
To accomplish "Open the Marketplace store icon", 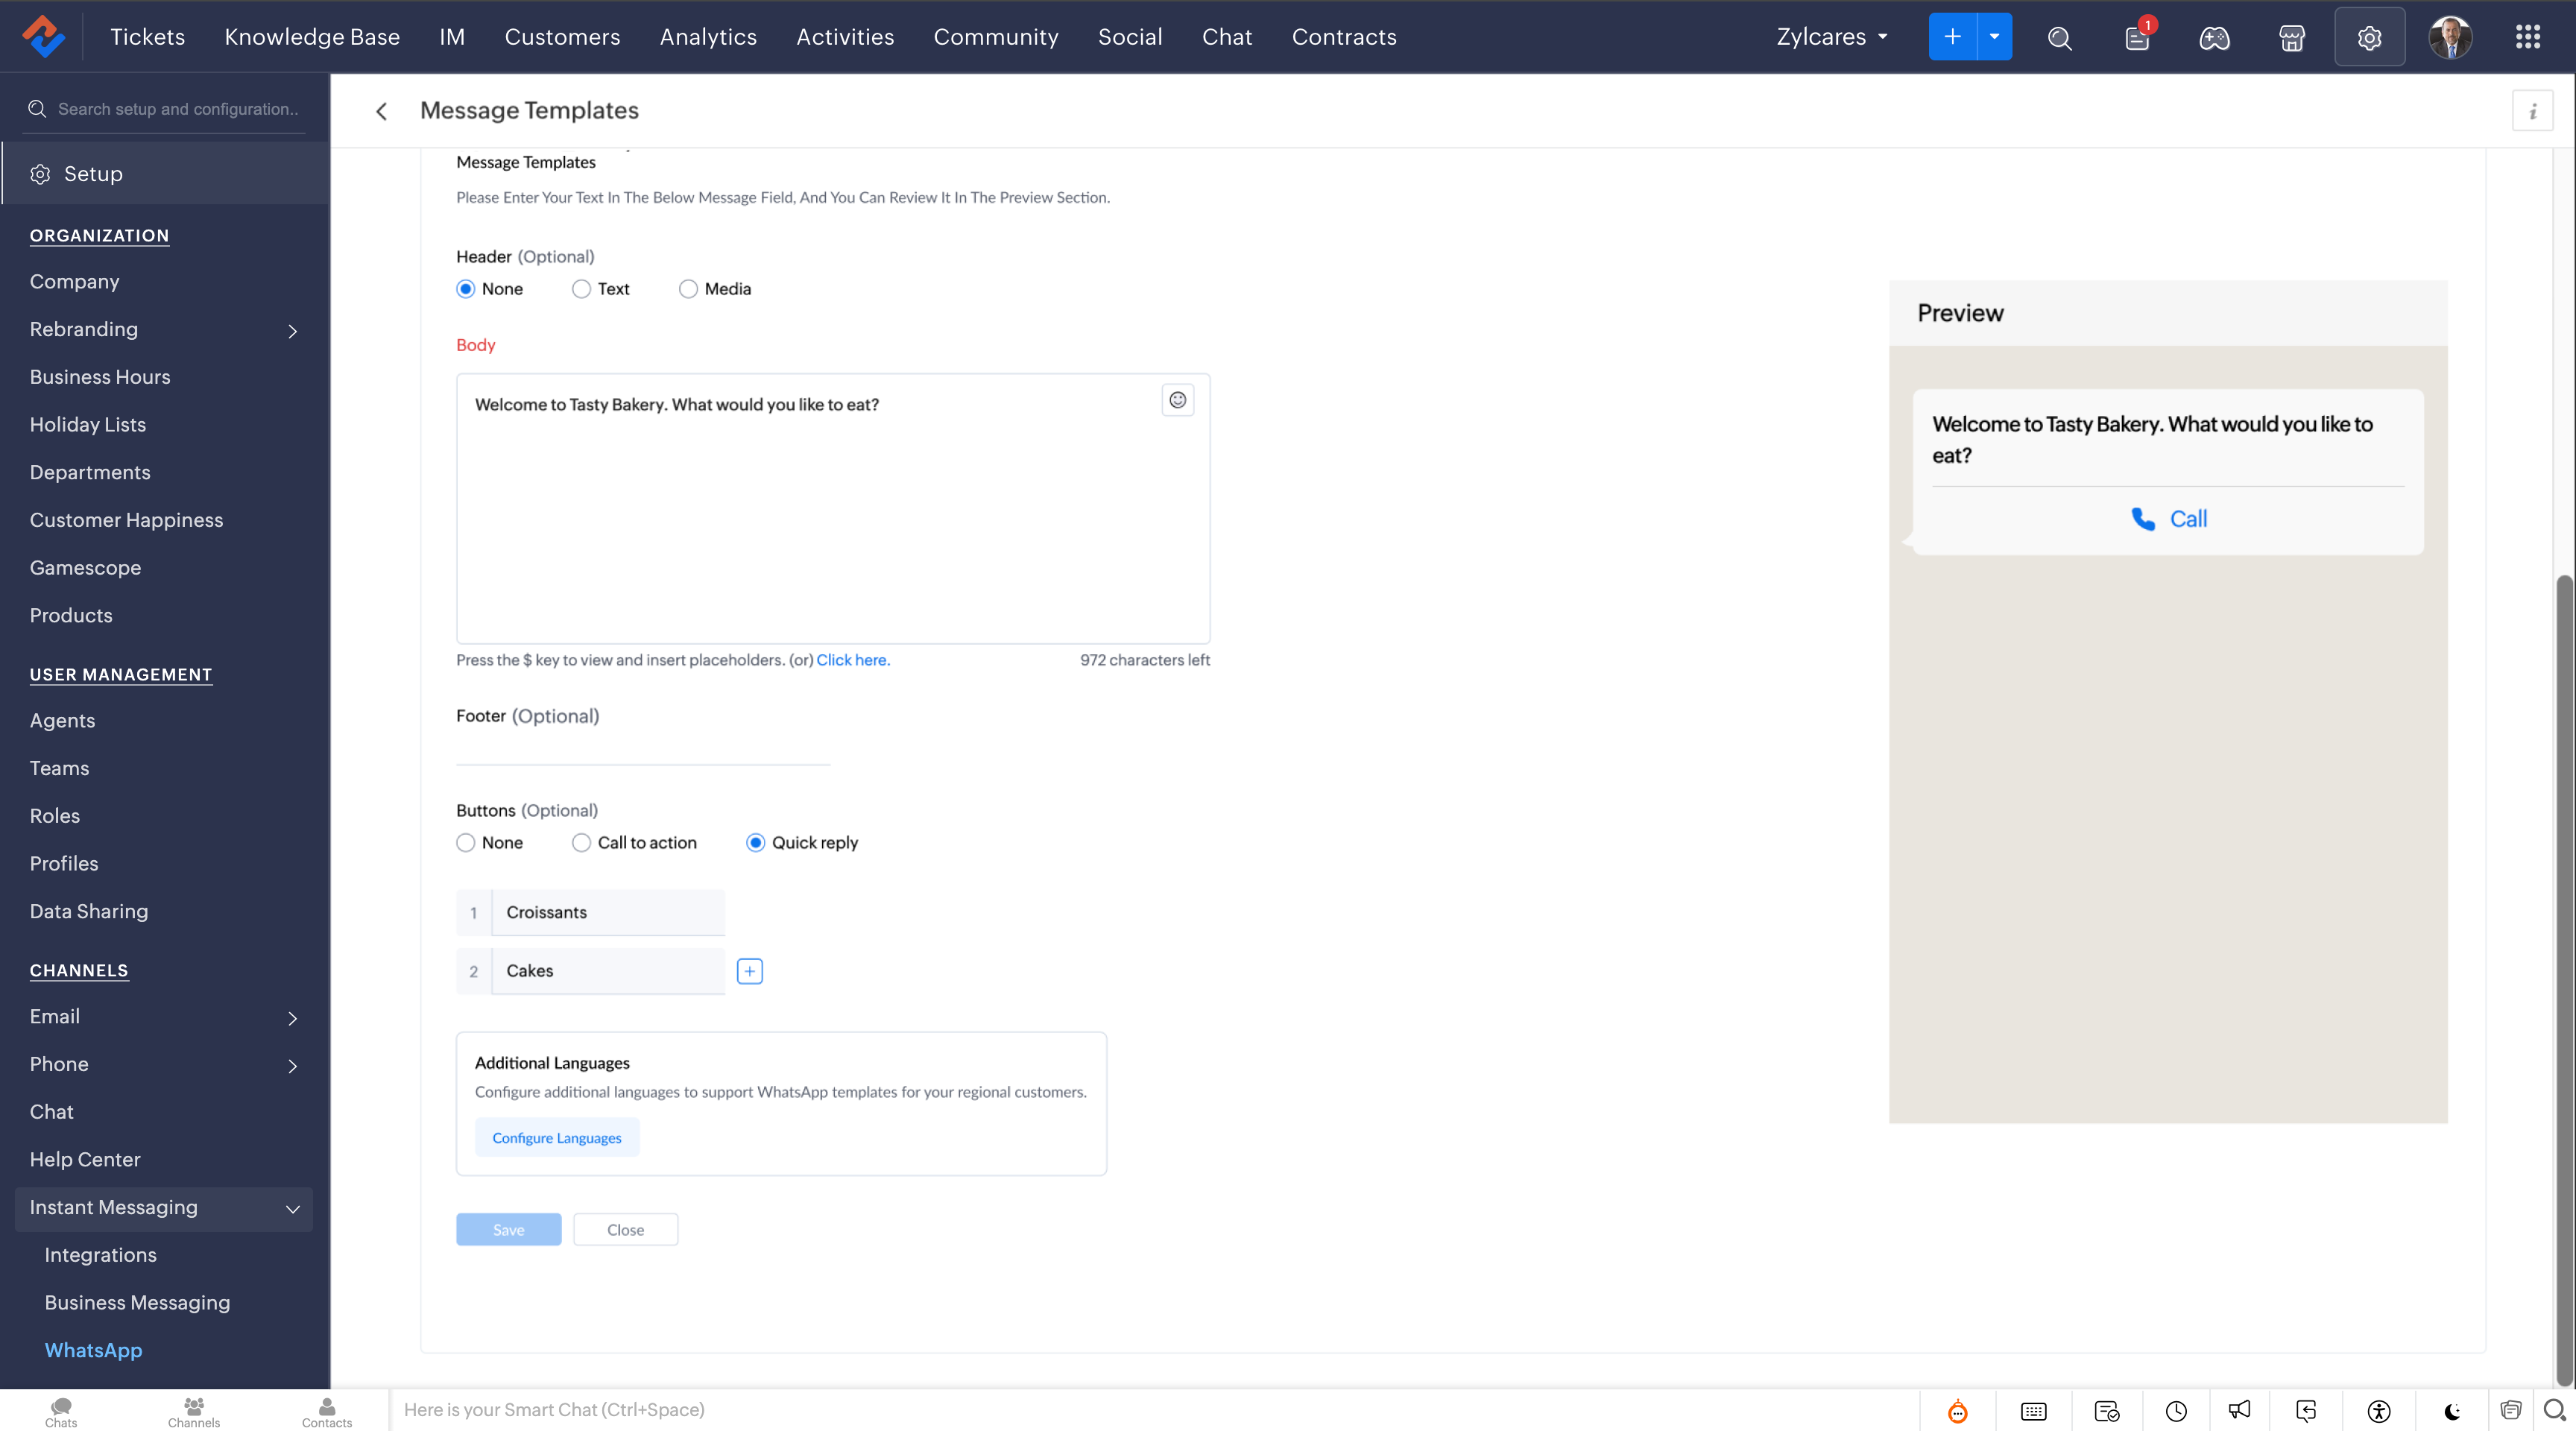I will [x=2292, y=38].
